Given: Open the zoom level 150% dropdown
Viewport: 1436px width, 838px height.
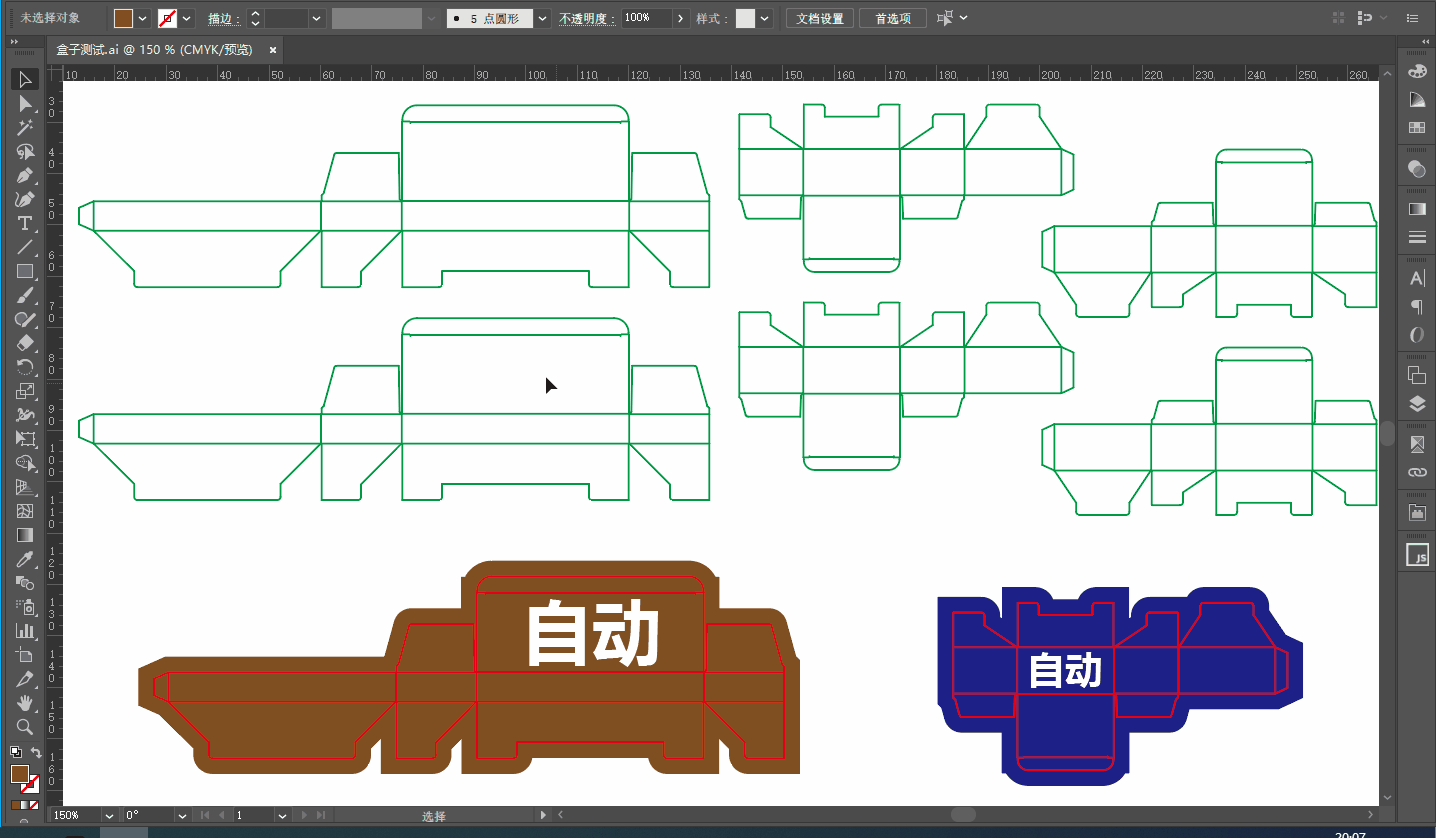Looking at the screenshot, I should pyautogui.click(x=108, y=816).
